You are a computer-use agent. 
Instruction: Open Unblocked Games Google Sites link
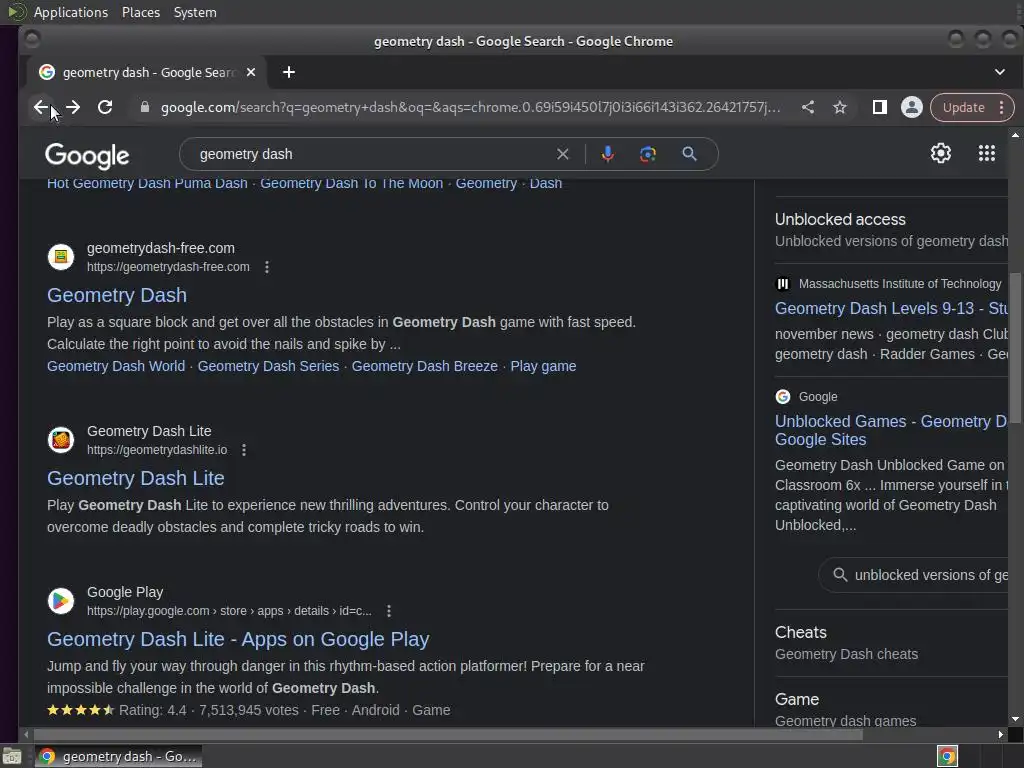pos(891,430)
